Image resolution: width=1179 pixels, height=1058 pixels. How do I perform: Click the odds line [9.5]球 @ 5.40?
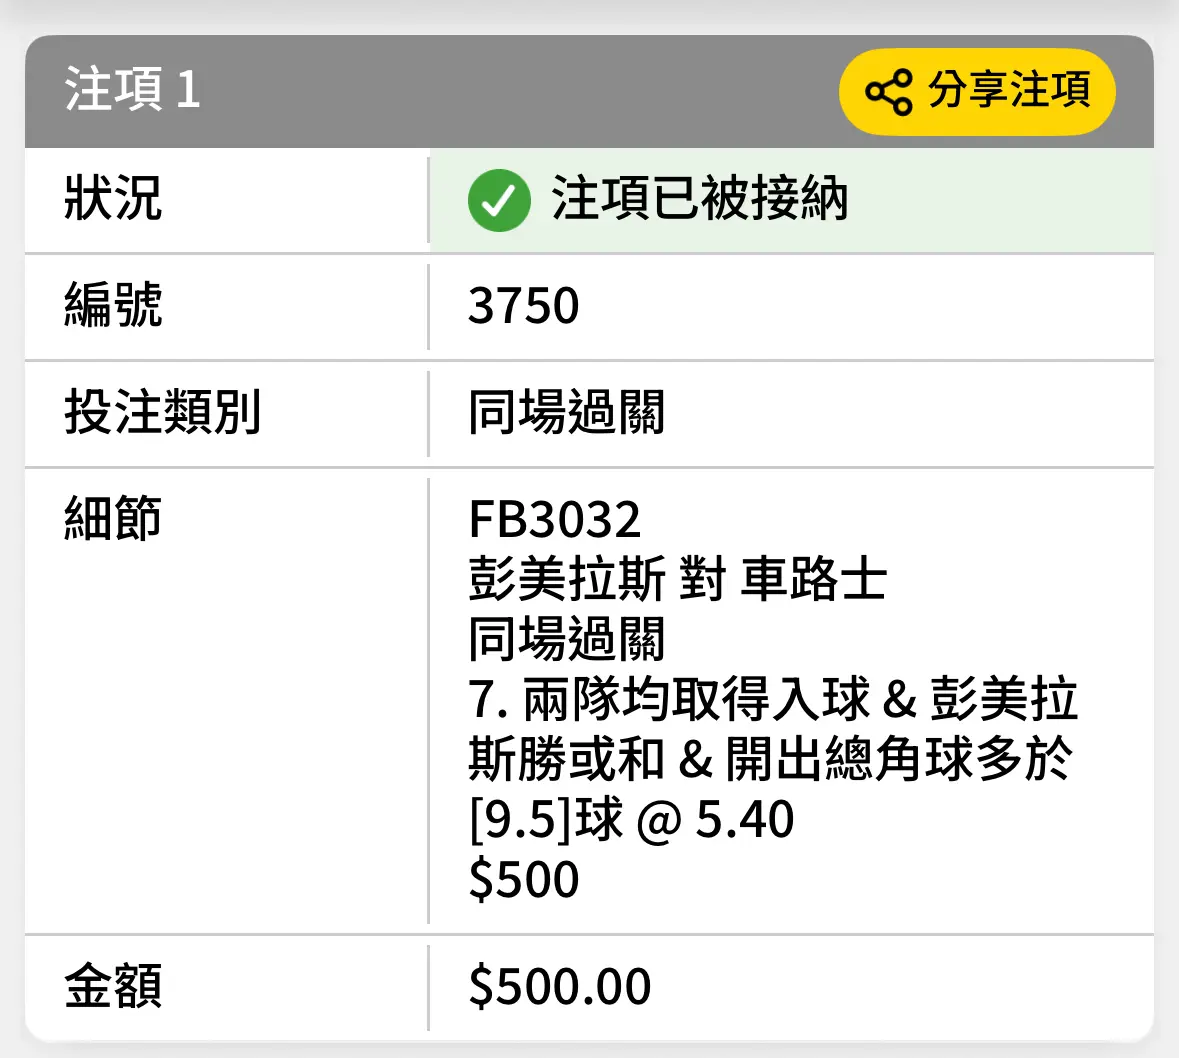pos(631,819)
